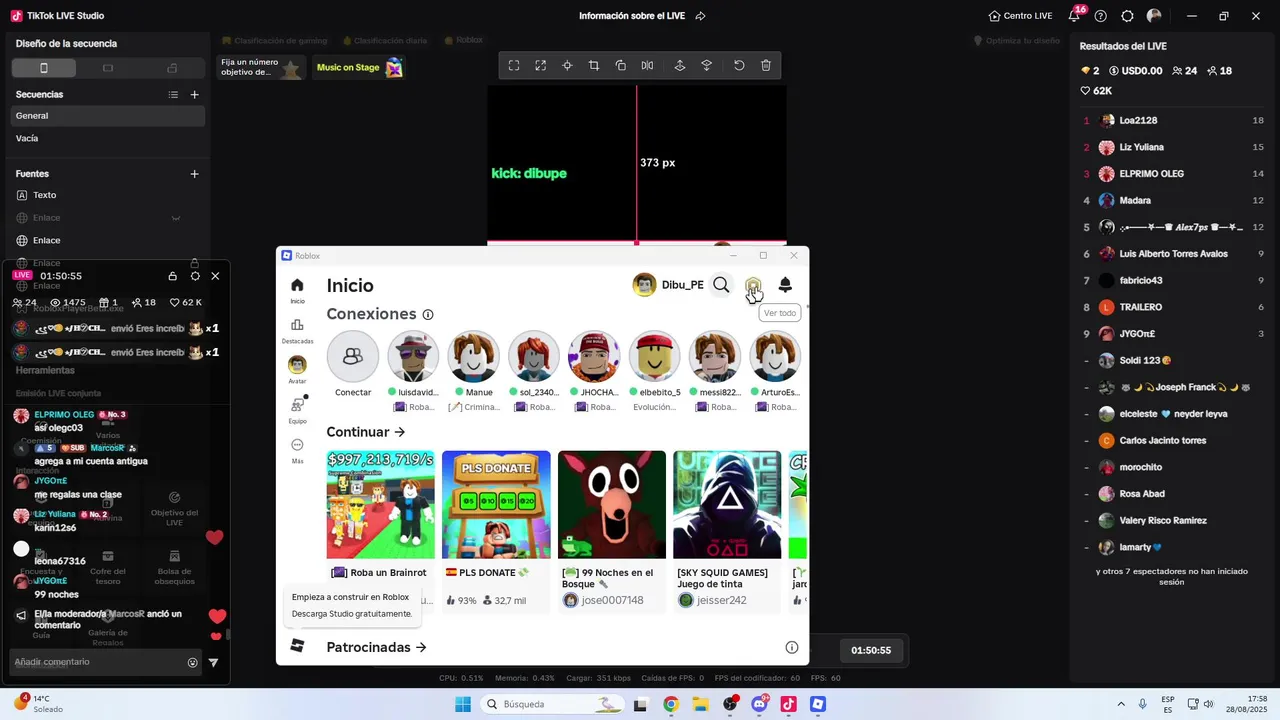This screenshot has height=720, width=1280.
Task: Open Robux icon in the Roblox header
Action: pos(753,285)
